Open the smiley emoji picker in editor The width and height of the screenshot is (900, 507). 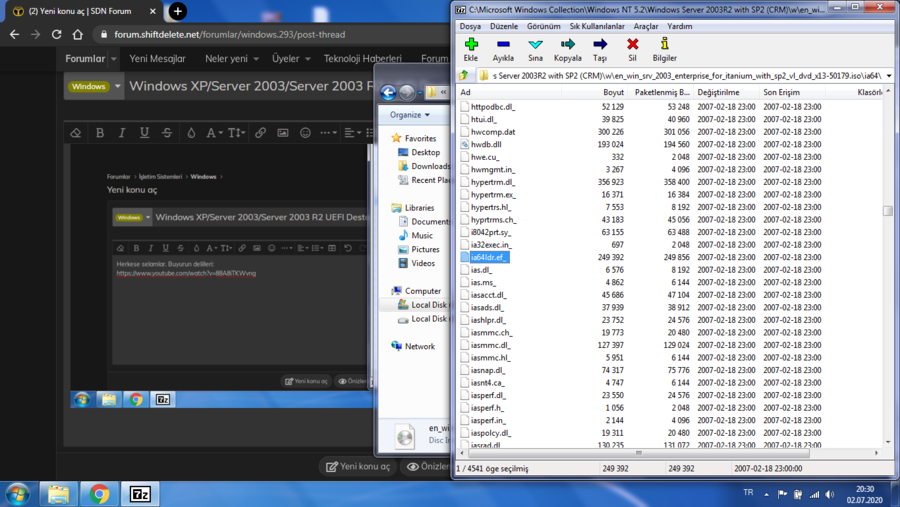tap(305, 133)
